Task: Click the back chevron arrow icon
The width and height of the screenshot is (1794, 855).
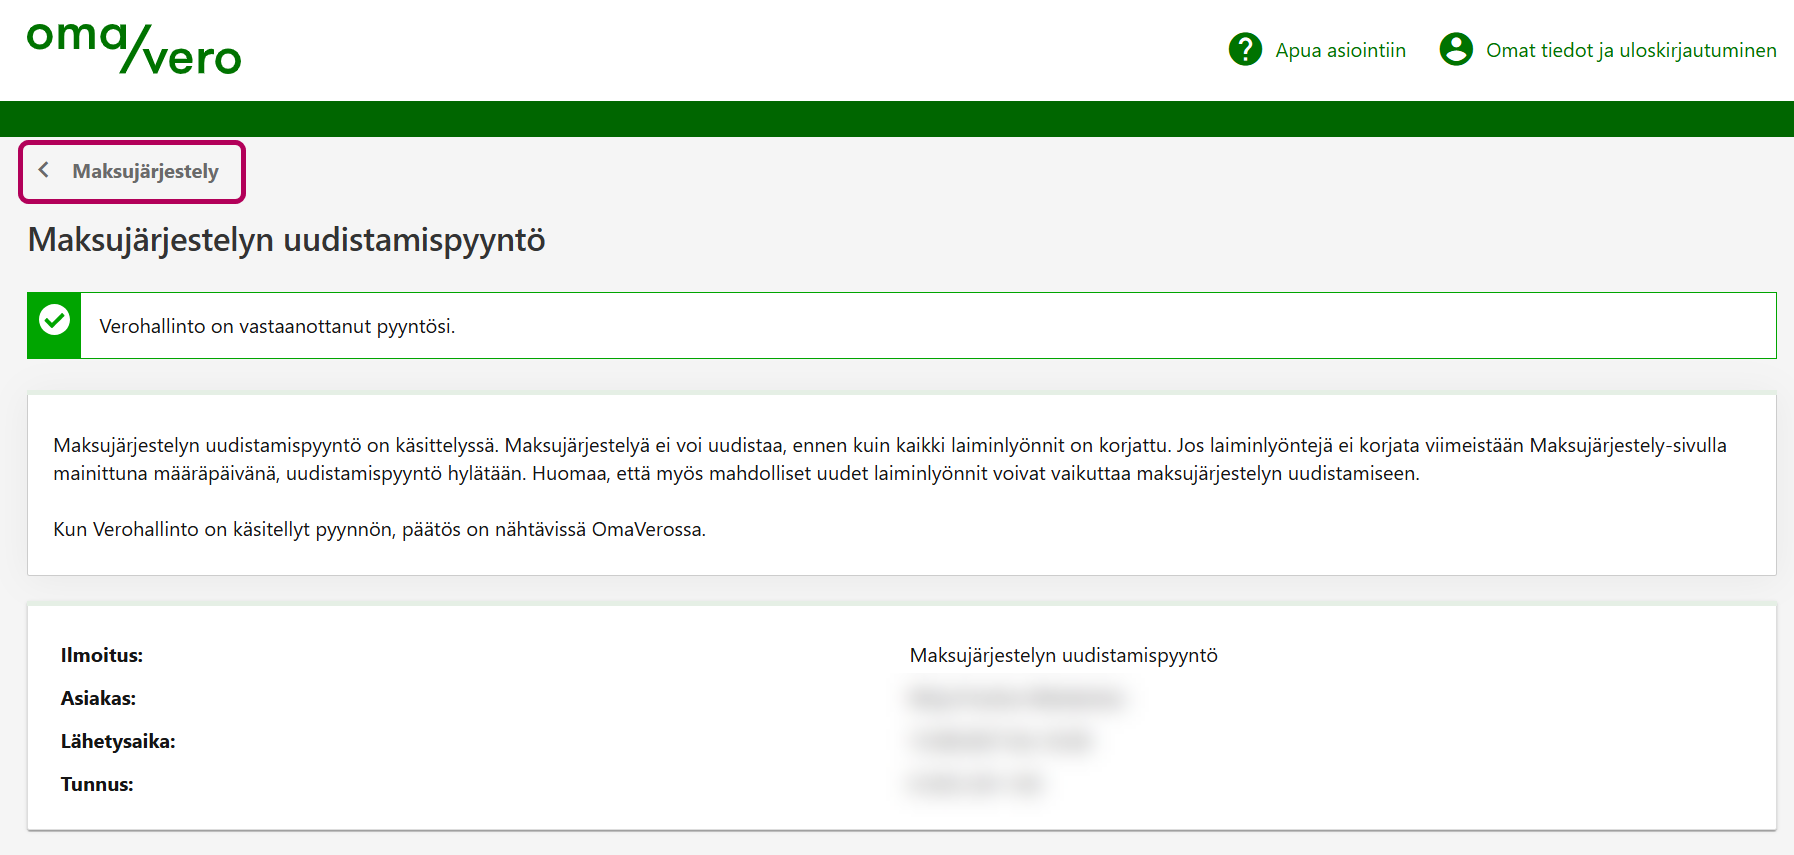Action: [44, 171]
